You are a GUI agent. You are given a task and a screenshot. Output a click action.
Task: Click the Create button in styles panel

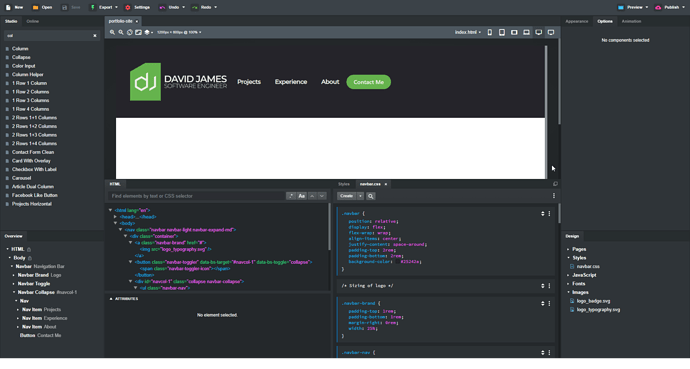coord(347,196)
